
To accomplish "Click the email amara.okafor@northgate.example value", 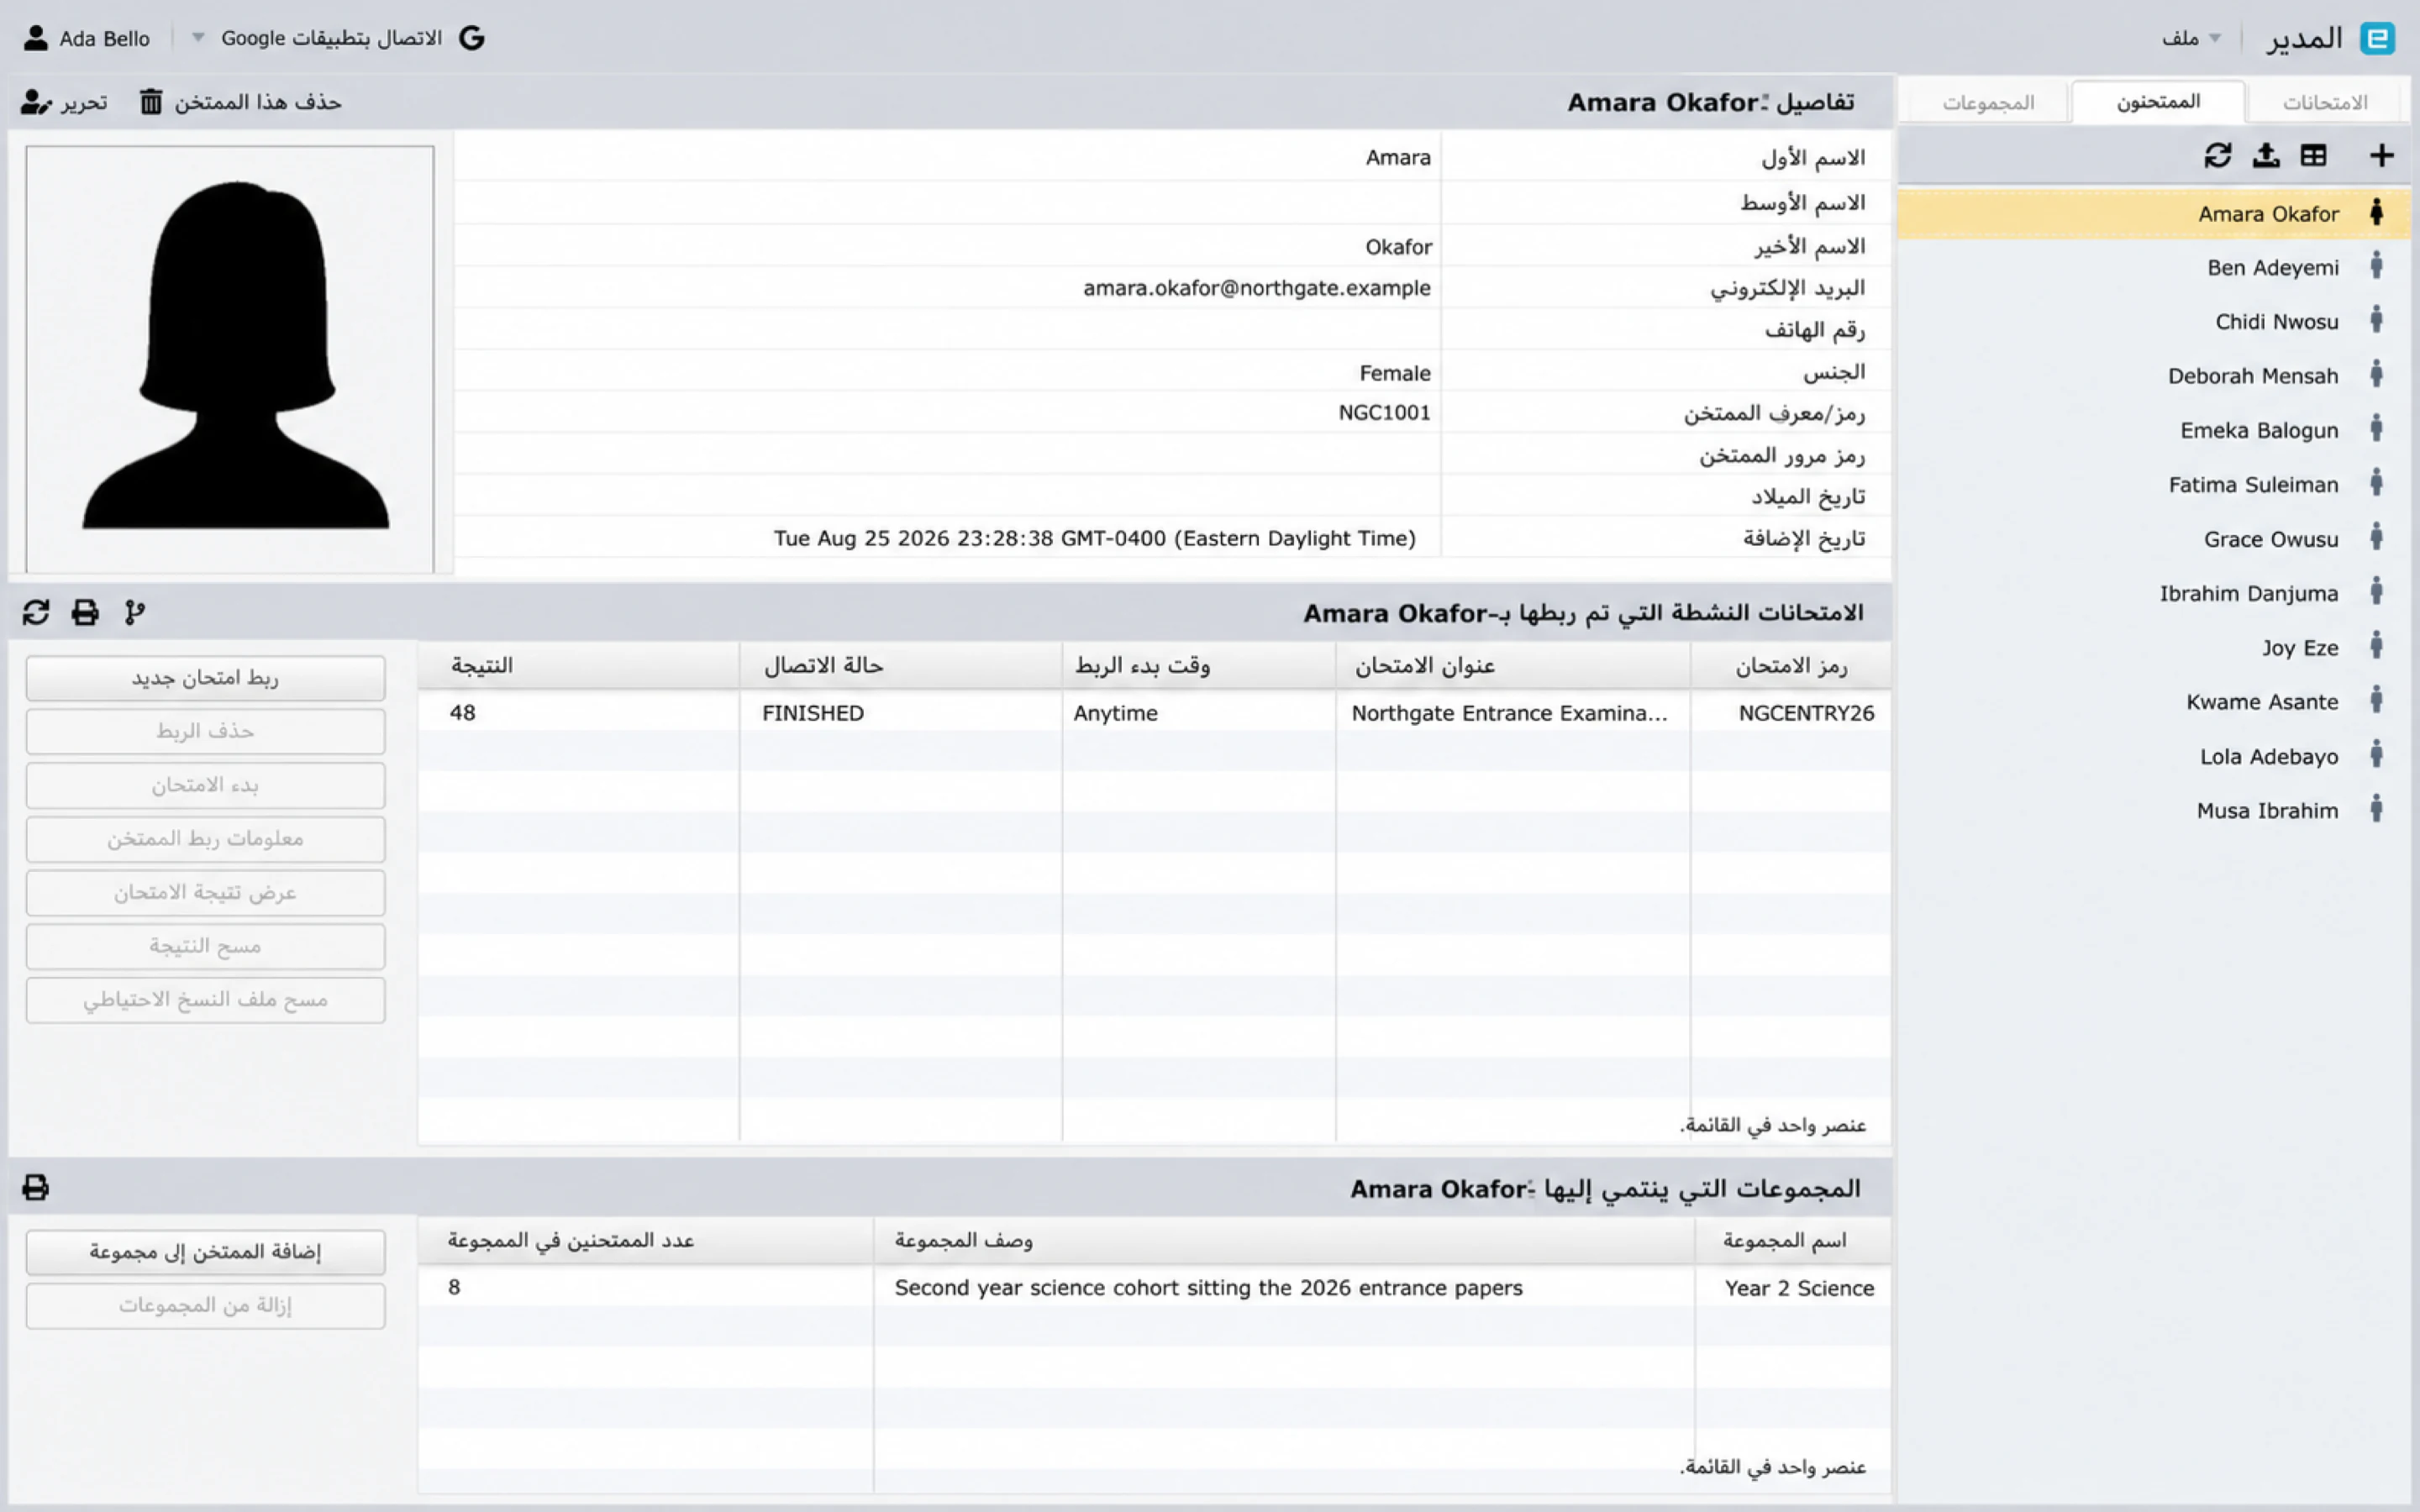I will pyautogui.click(x=1256, y=288).
